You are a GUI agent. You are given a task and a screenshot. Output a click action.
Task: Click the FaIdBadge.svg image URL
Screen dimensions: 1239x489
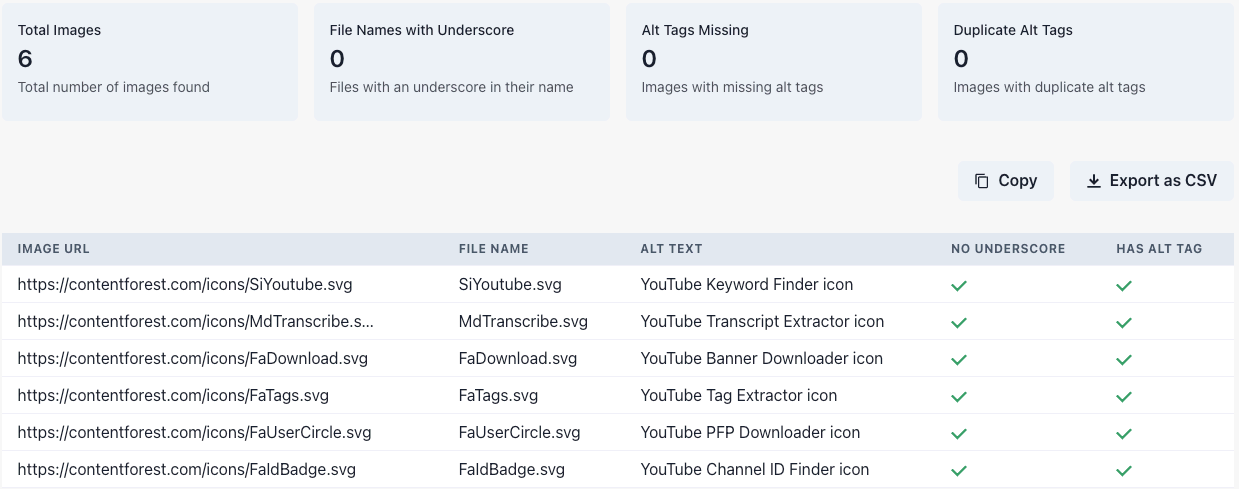point(187,470)
